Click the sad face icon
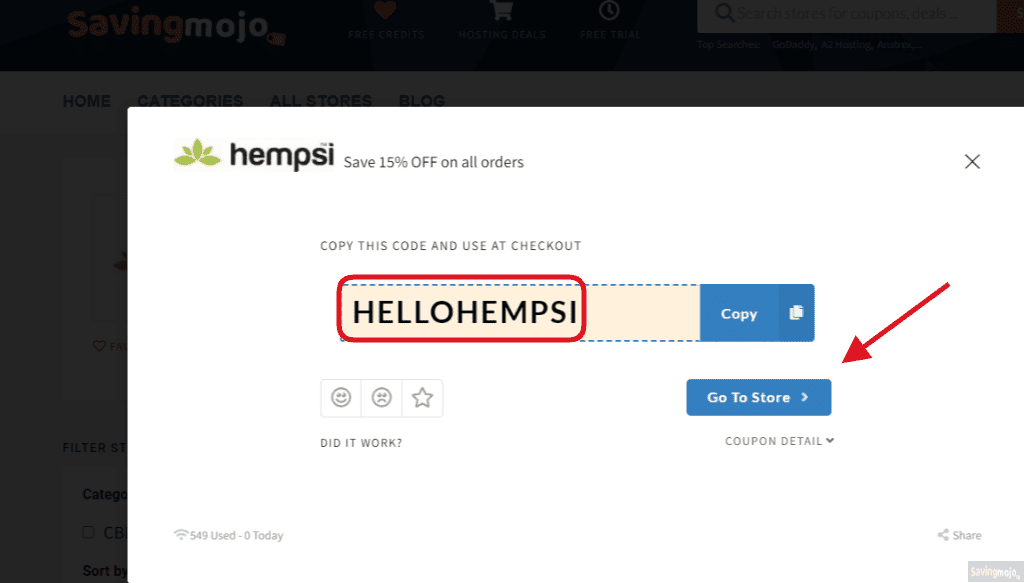The width and height of the screenshot is (1024, 583). 381,398
